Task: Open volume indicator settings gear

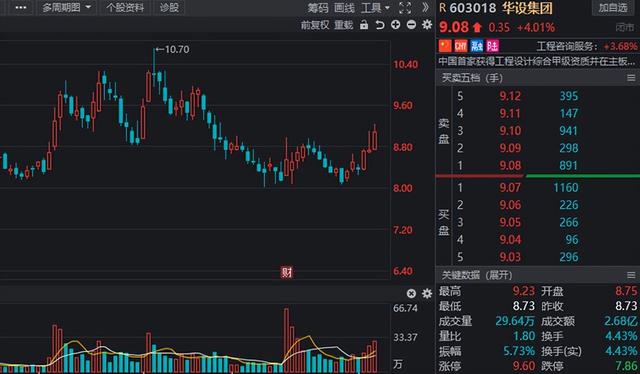Action: tap(427, 293)
